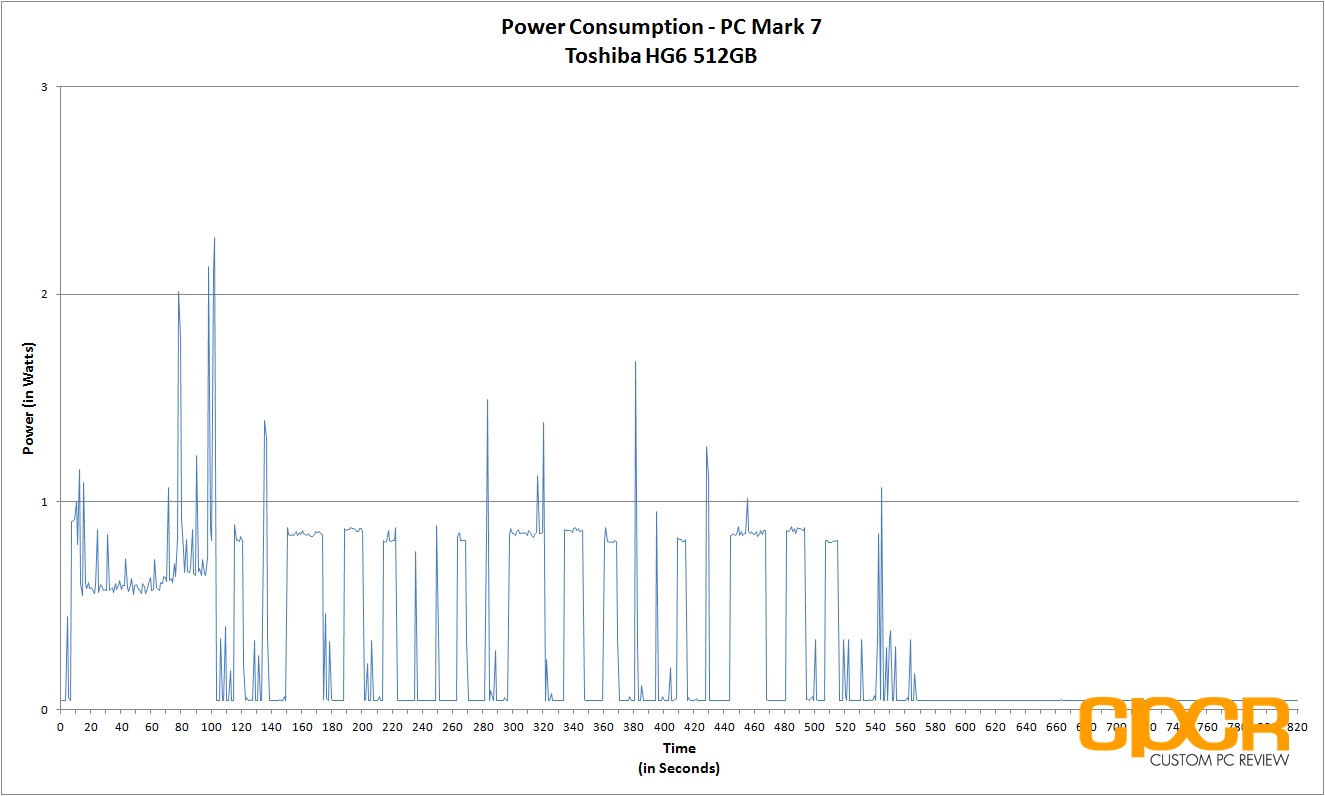Select the 'Power (in Watts)' vertical axis label

point(28,398)
